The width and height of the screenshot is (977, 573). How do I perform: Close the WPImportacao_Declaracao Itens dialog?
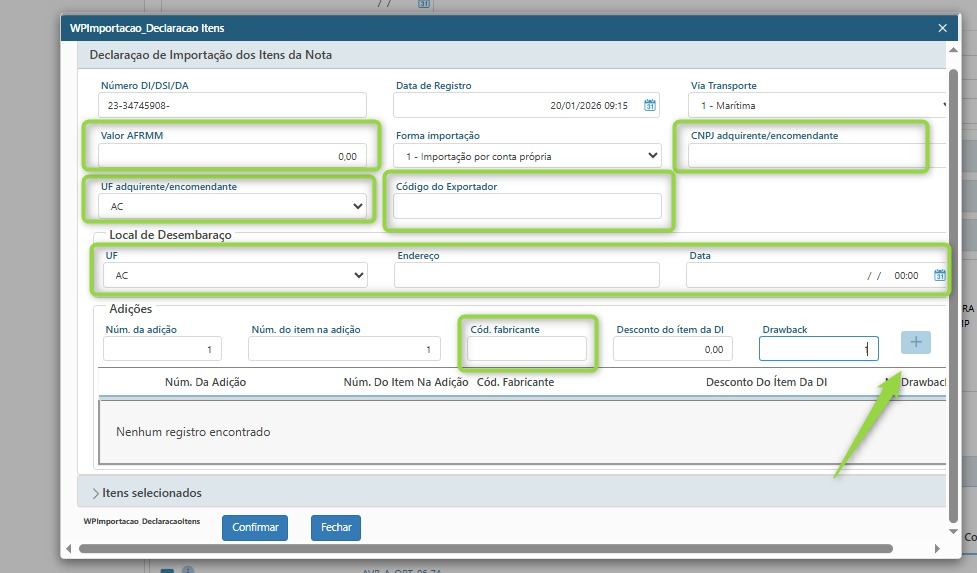click(x=942, y=29)
